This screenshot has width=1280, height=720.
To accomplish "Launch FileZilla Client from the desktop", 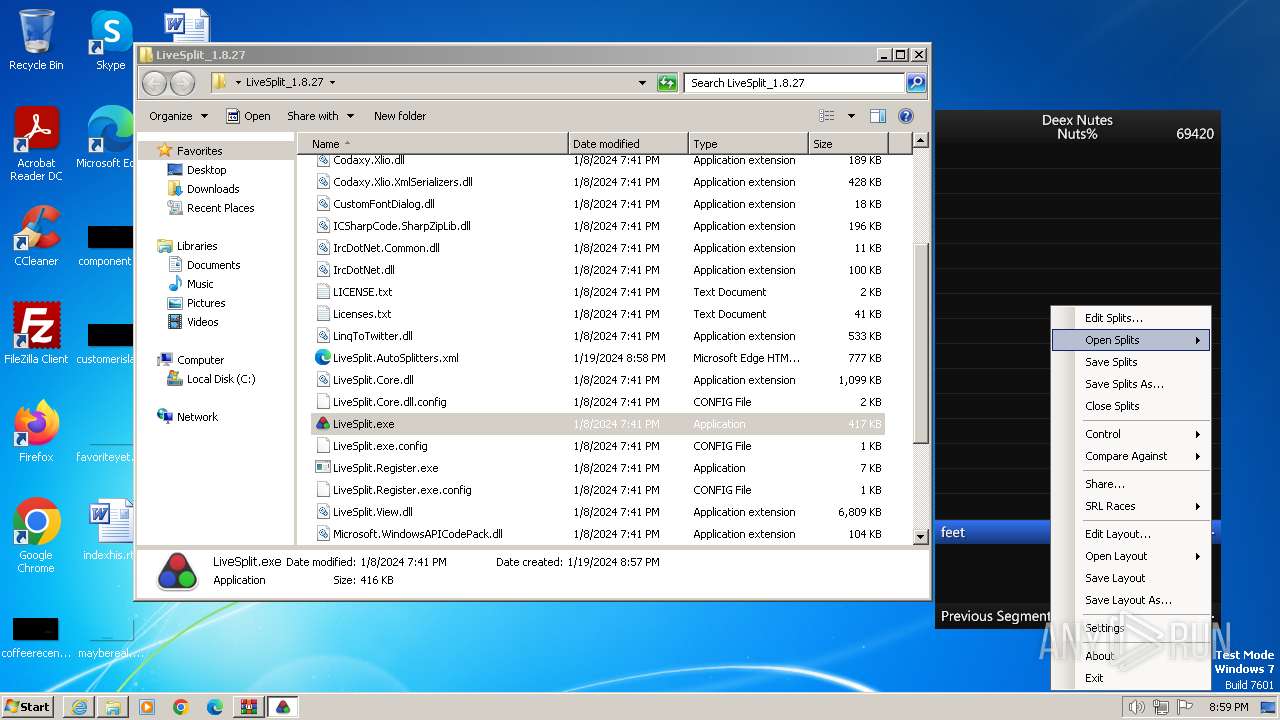I will tap(36, 333).
